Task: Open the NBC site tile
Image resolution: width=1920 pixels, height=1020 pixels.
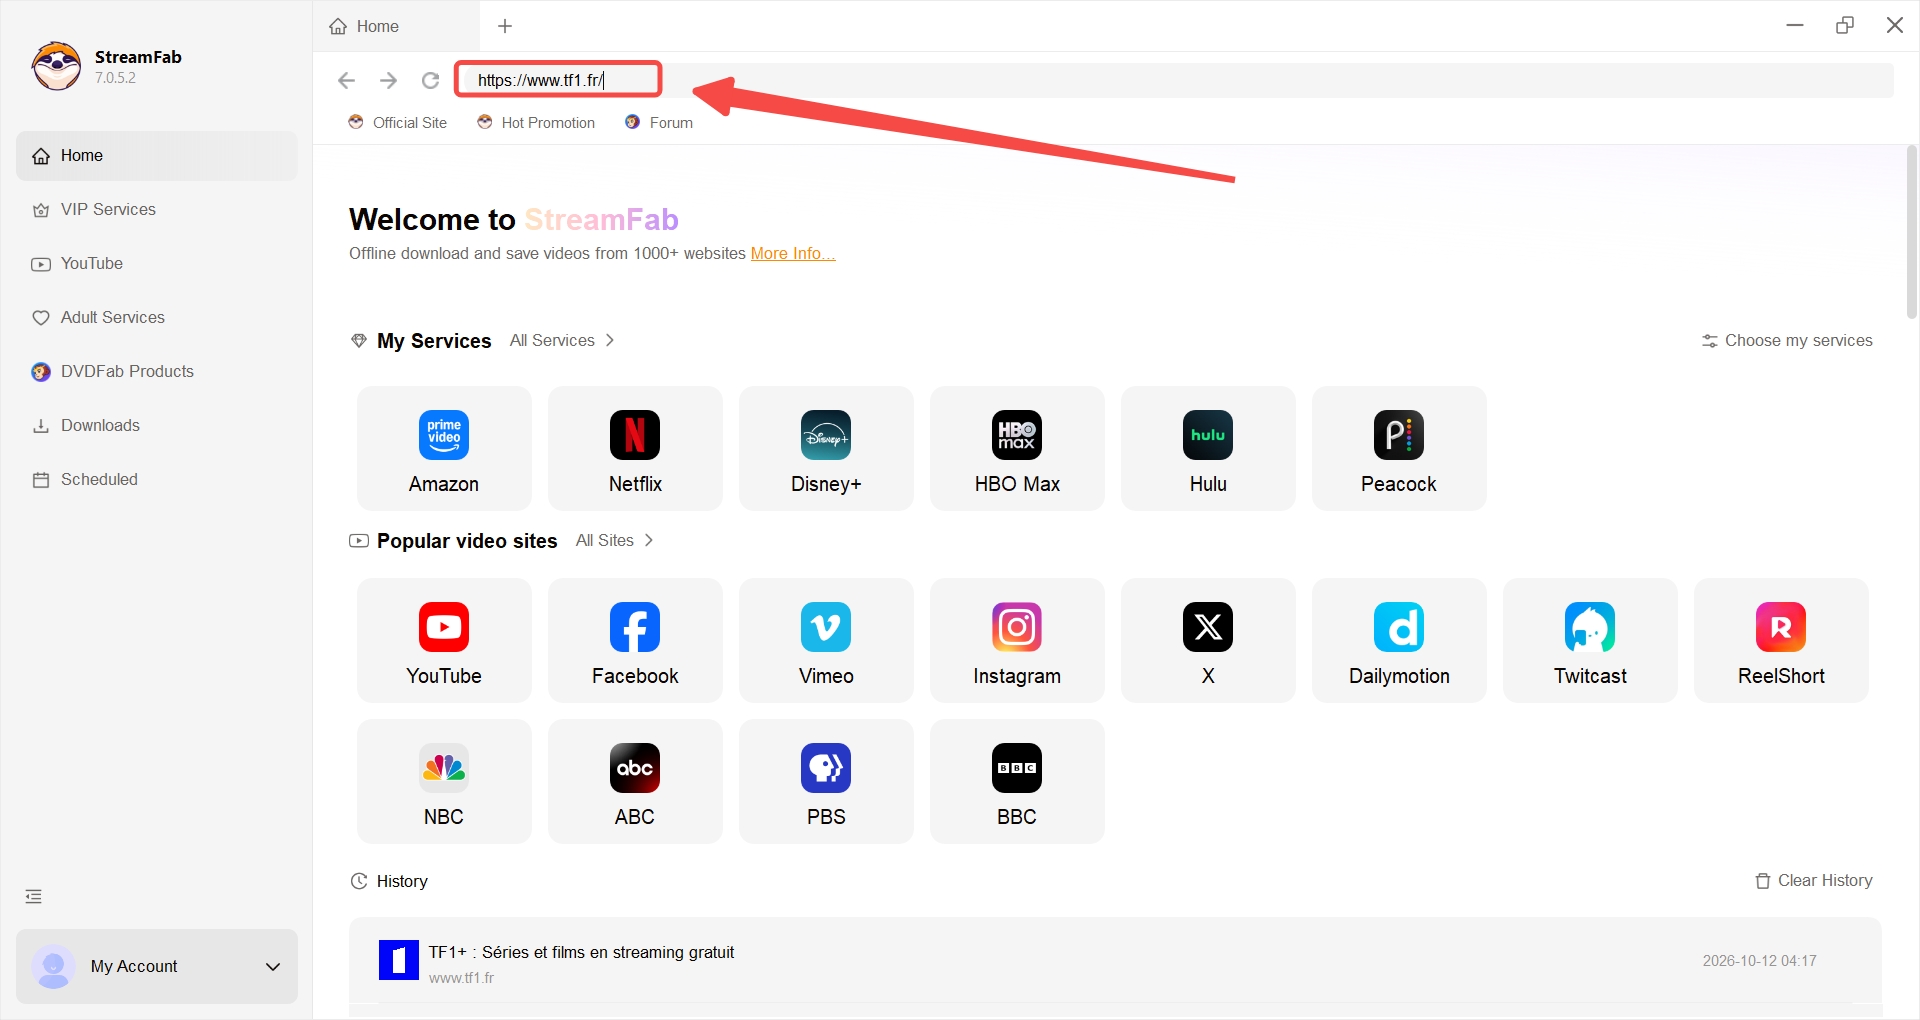Action: pos(444,781)
